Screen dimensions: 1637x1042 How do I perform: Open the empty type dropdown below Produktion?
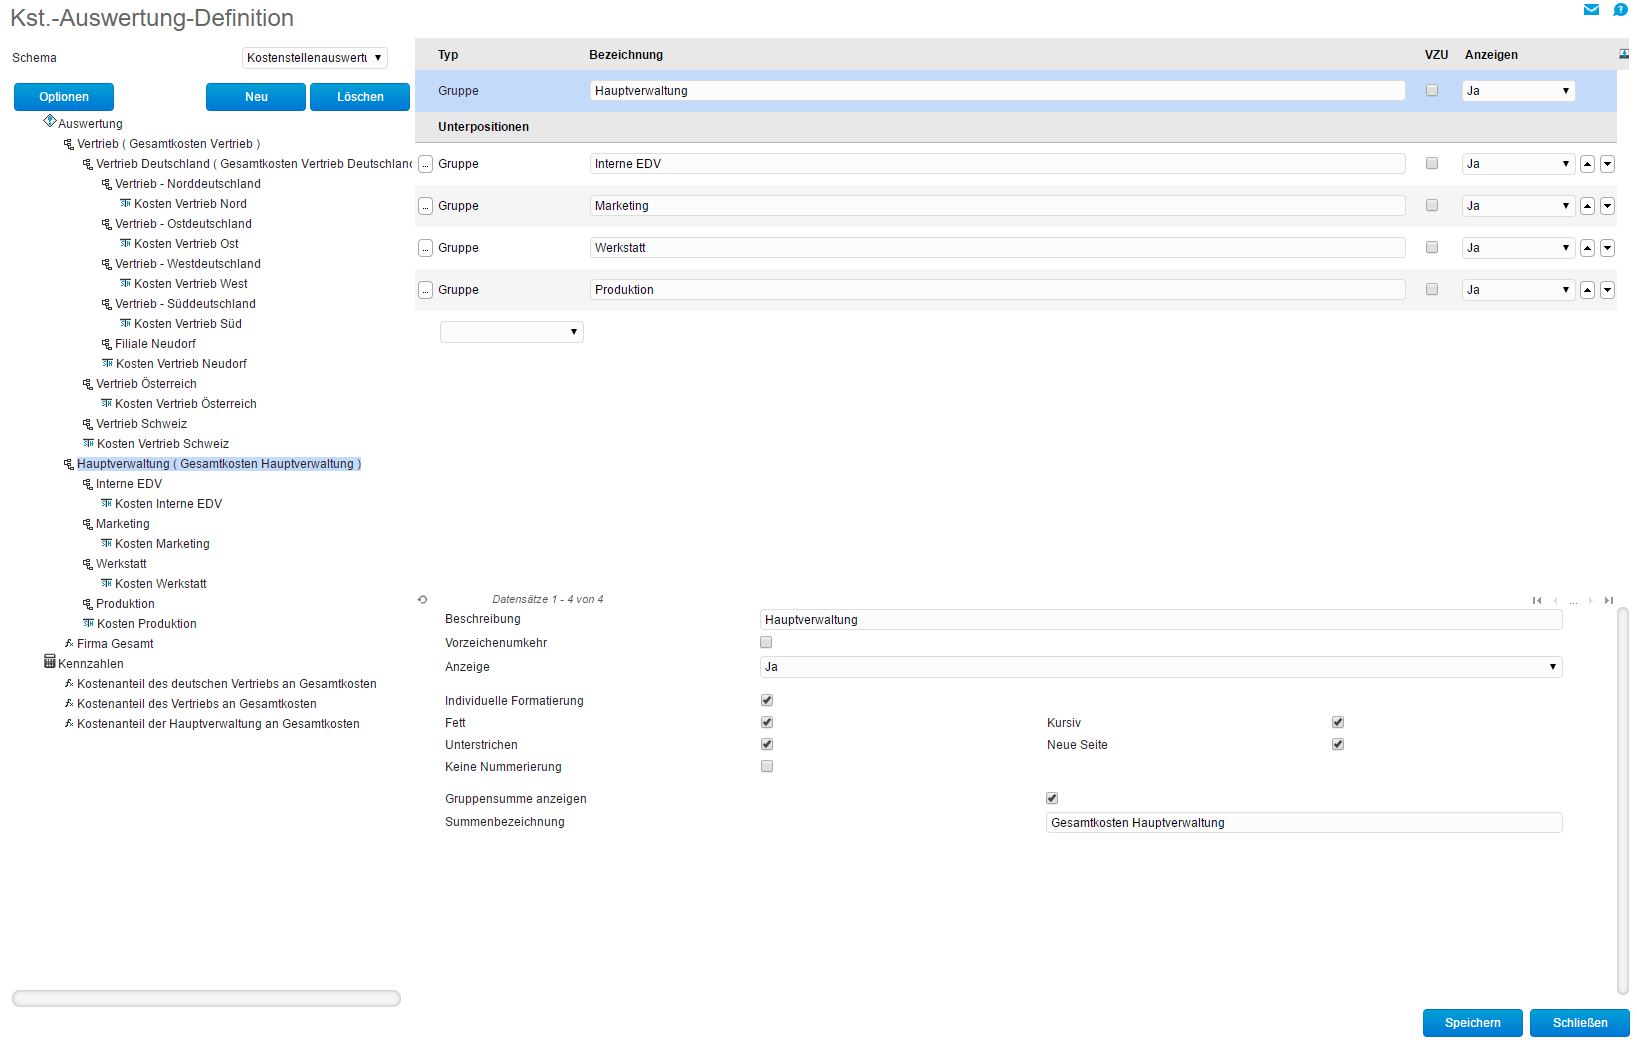tap(511, 332)
